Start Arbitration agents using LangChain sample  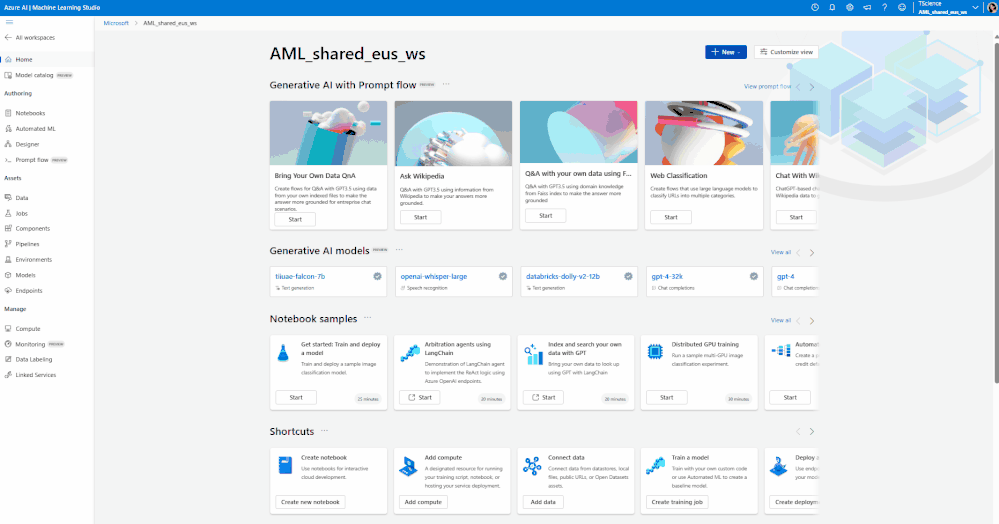pos(419,398)
